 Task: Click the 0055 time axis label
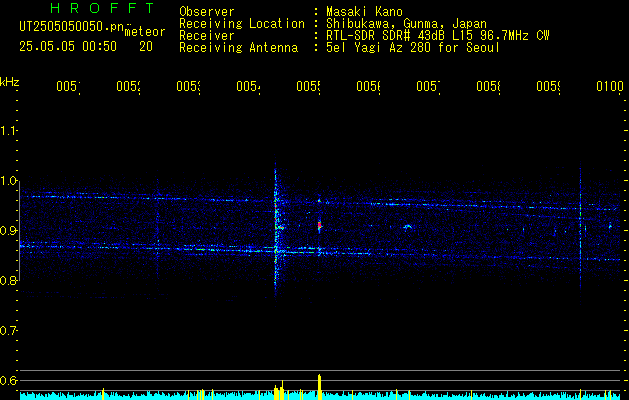click(308, 86)
